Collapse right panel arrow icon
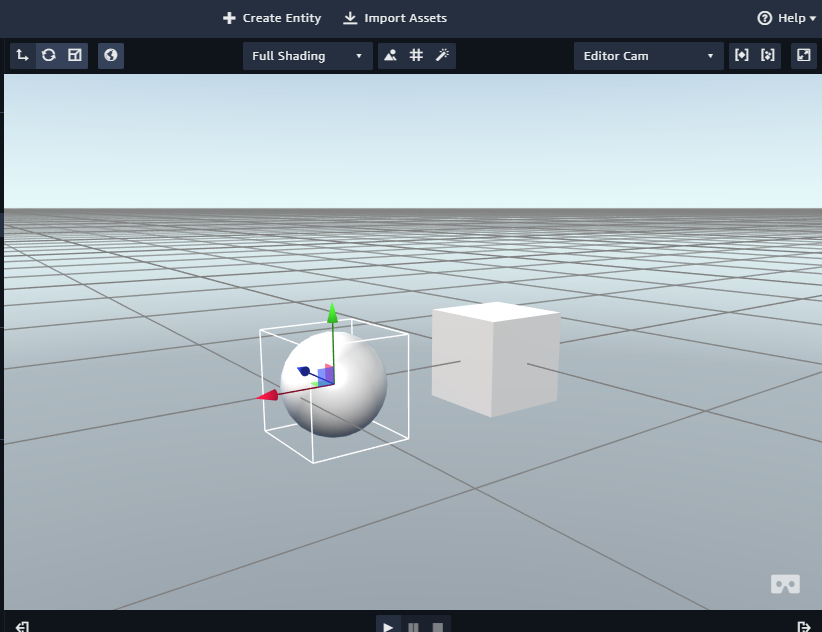 click(x=803, y=626)
